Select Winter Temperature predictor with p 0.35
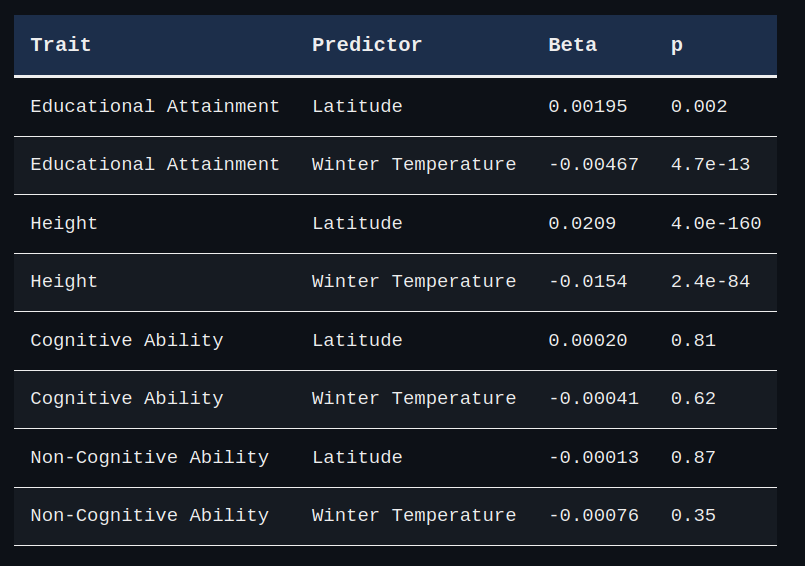Screen dimensions: 805x566 point(414,516)
